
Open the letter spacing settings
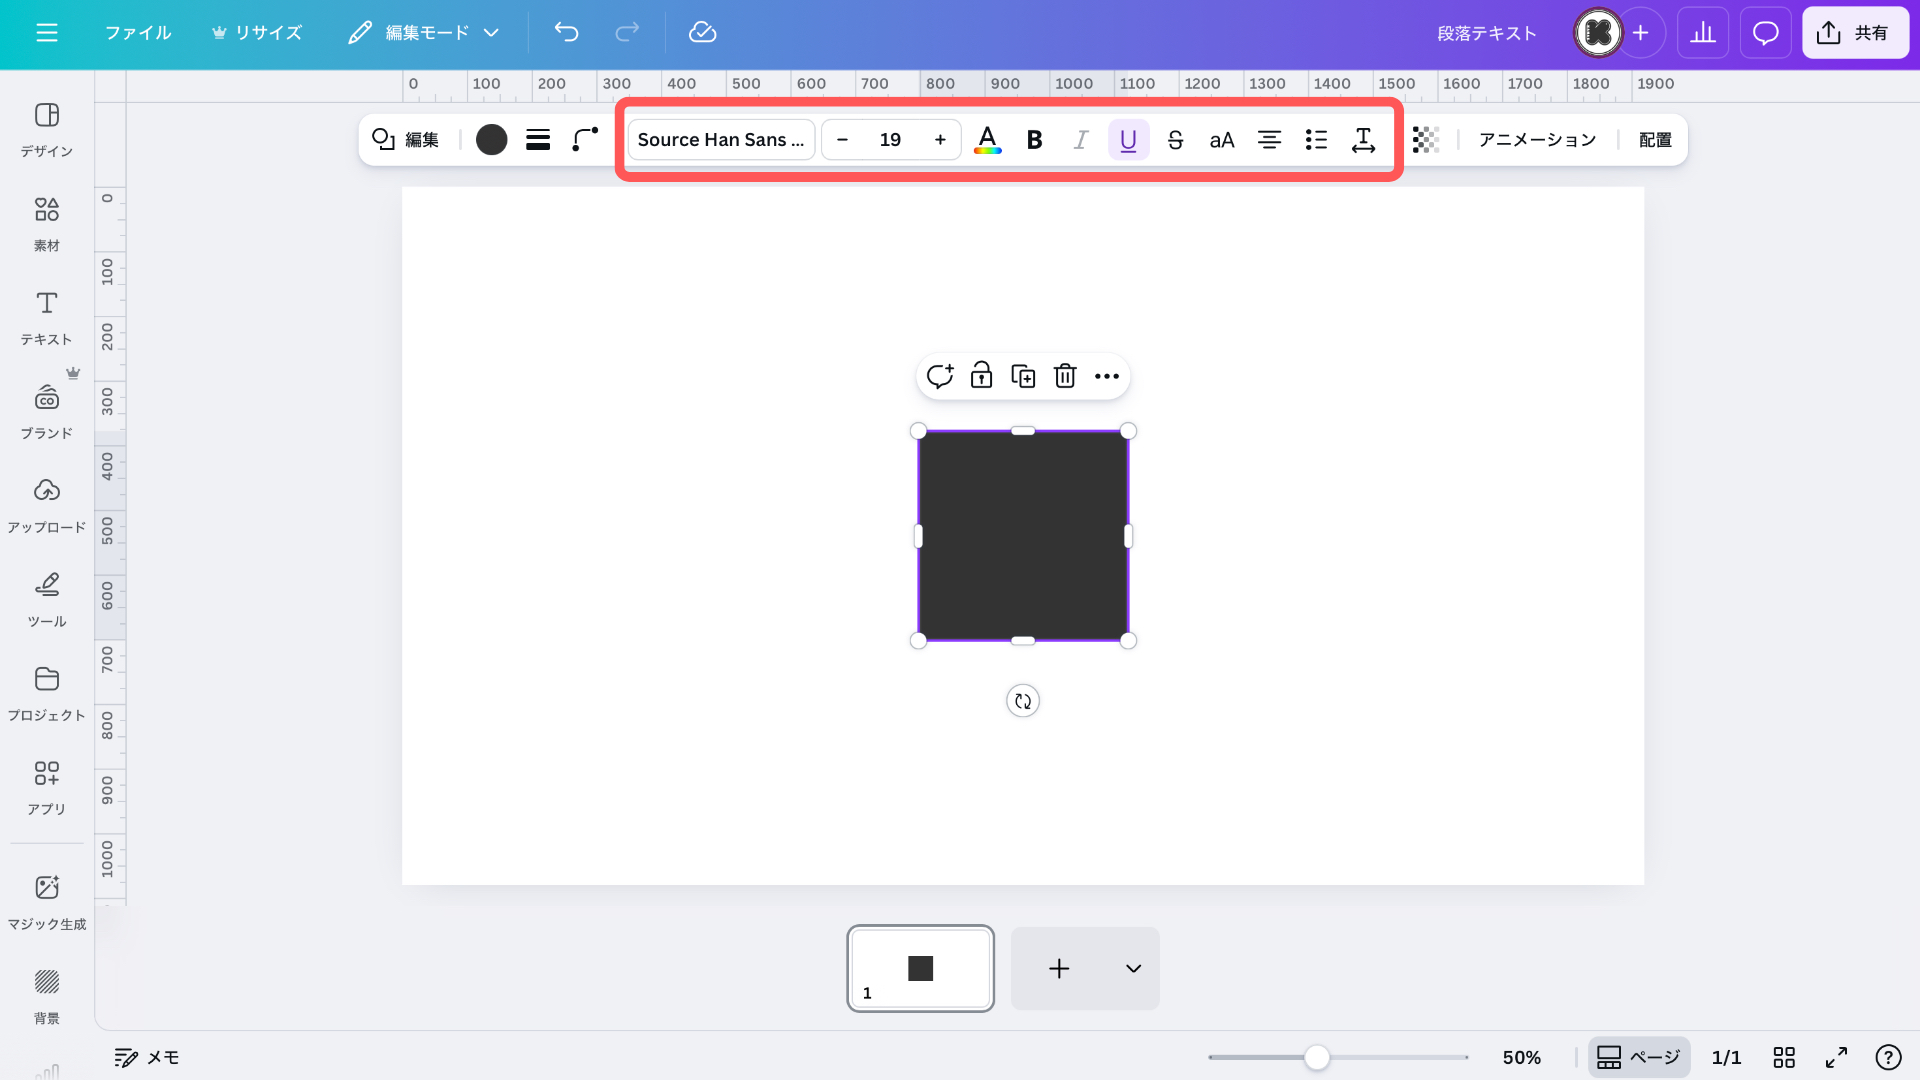(x=1363, y=140)
